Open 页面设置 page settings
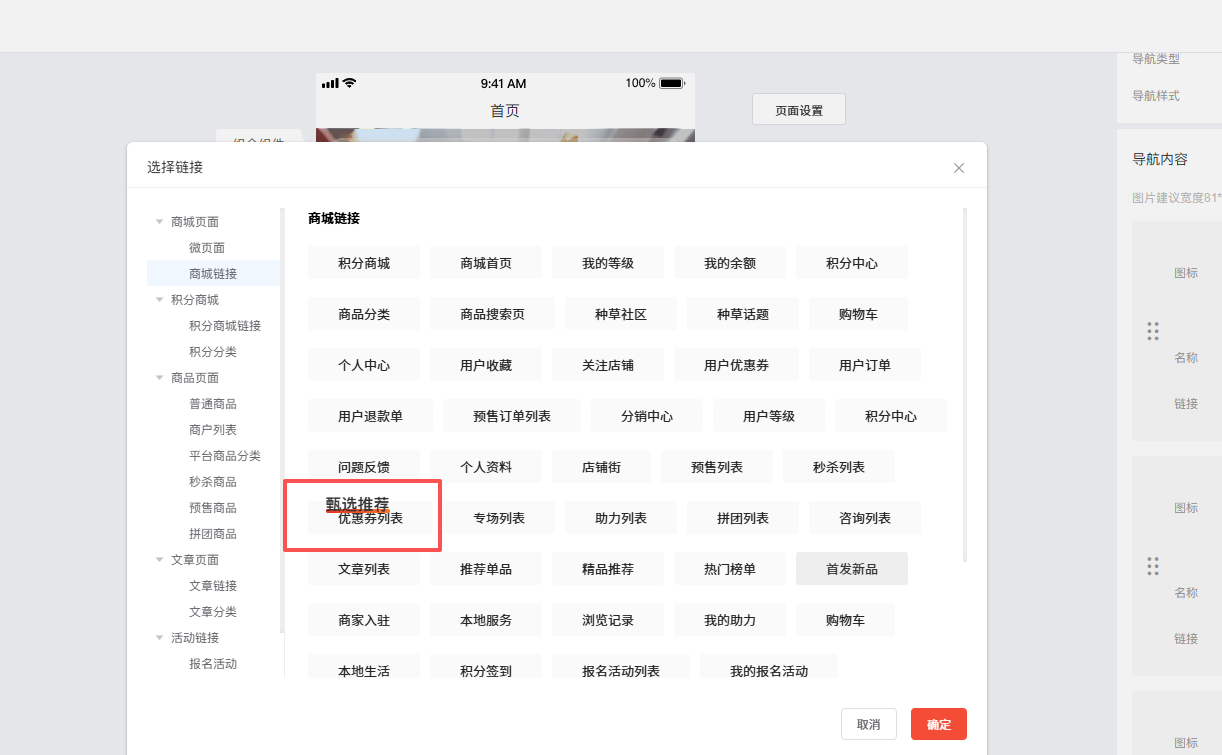This screenshot has width=1222, height=755. (798, 110)
